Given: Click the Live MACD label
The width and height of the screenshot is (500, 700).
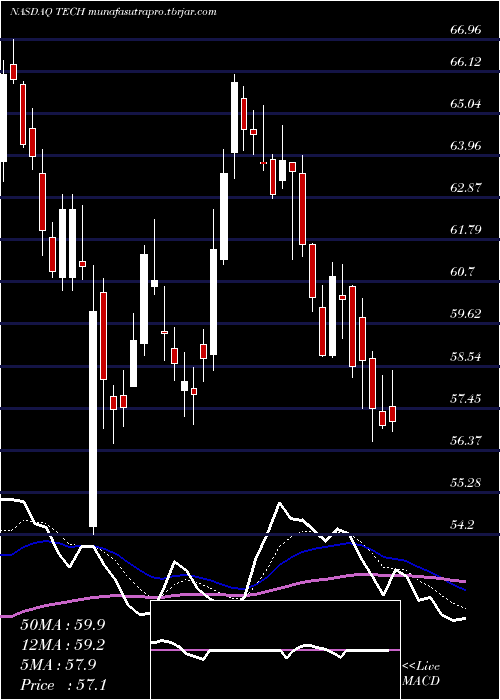Looking at the screenshot, I should [x=421, y=674].
